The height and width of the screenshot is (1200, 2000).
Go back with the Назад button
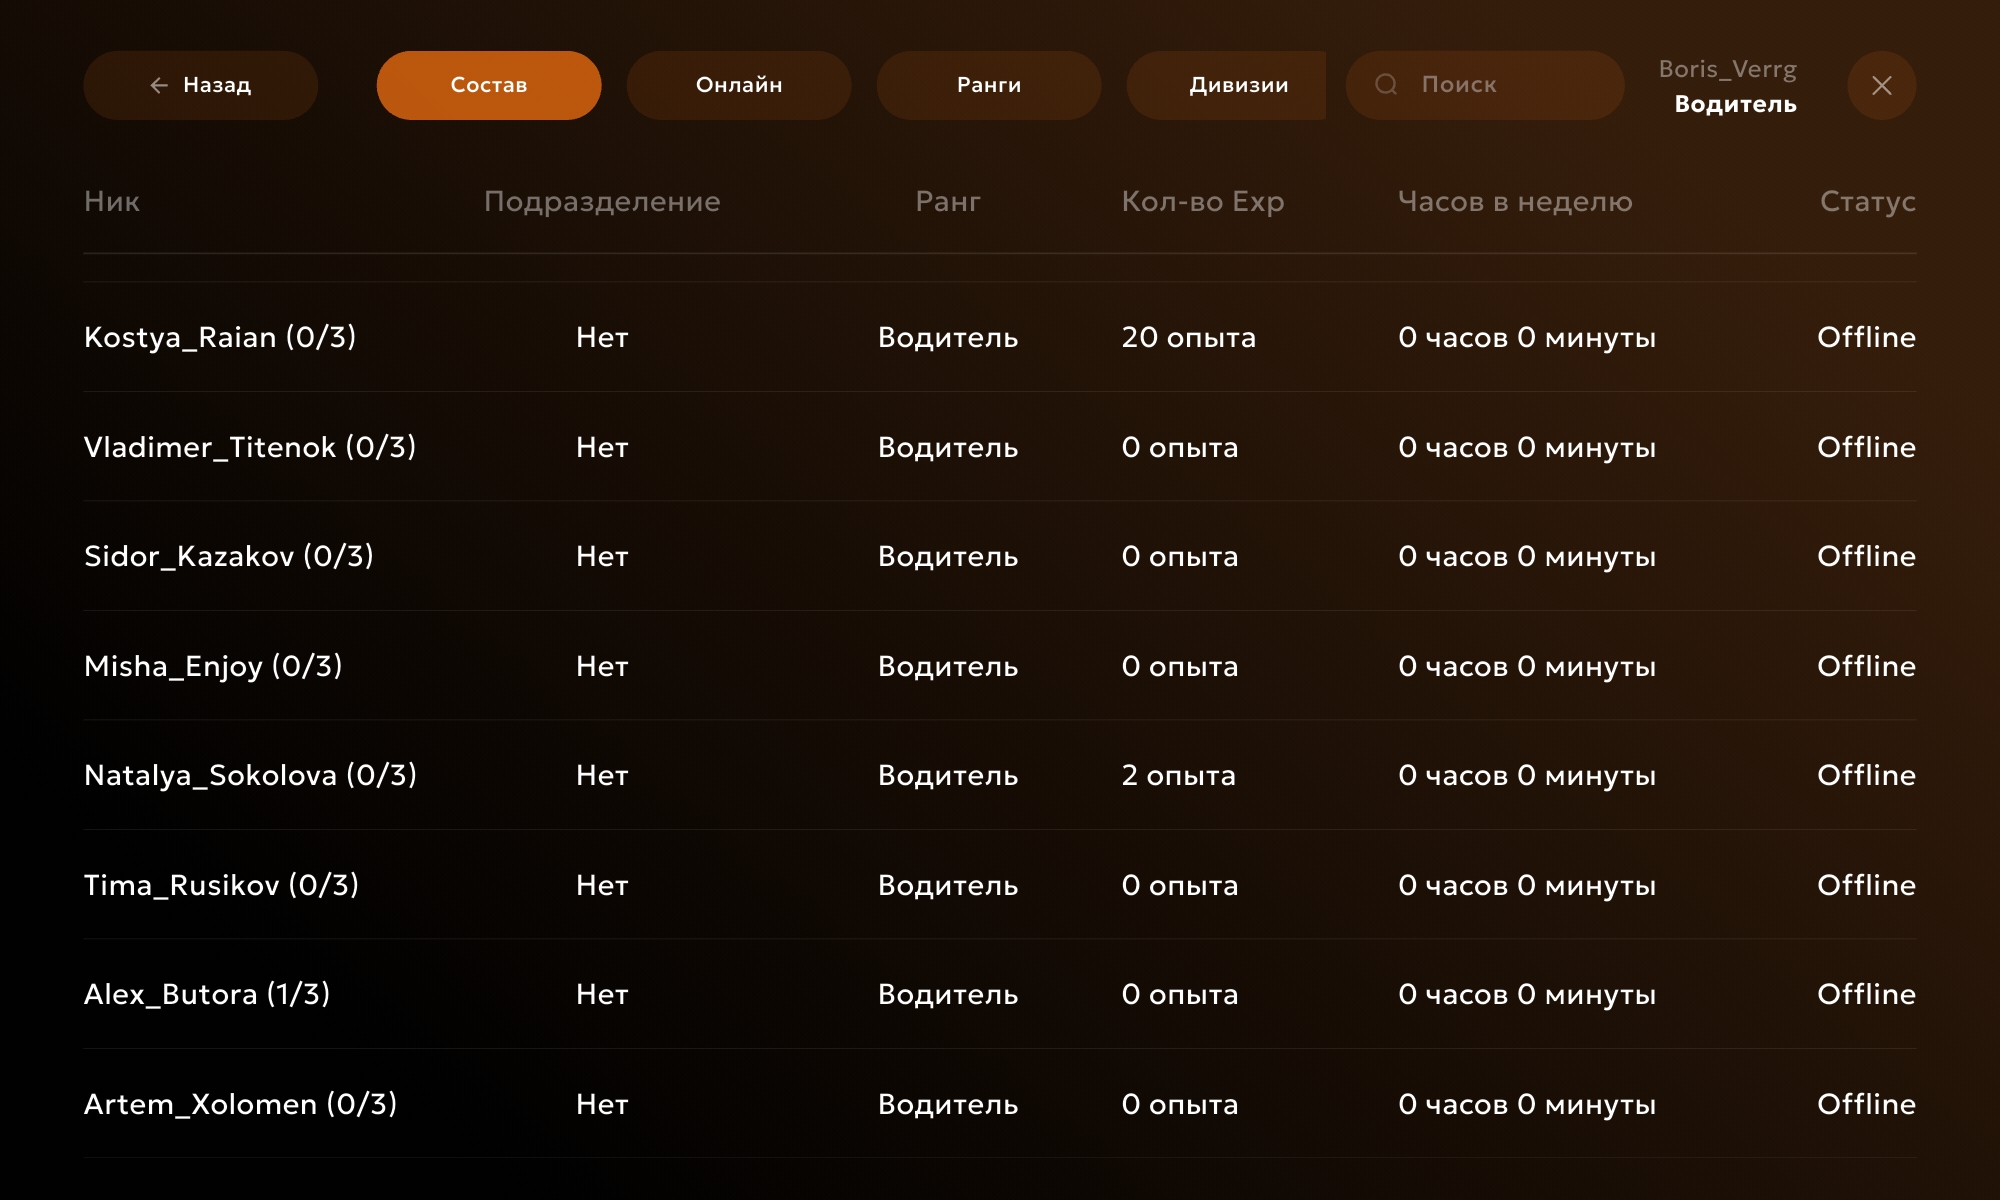(200, 85)
